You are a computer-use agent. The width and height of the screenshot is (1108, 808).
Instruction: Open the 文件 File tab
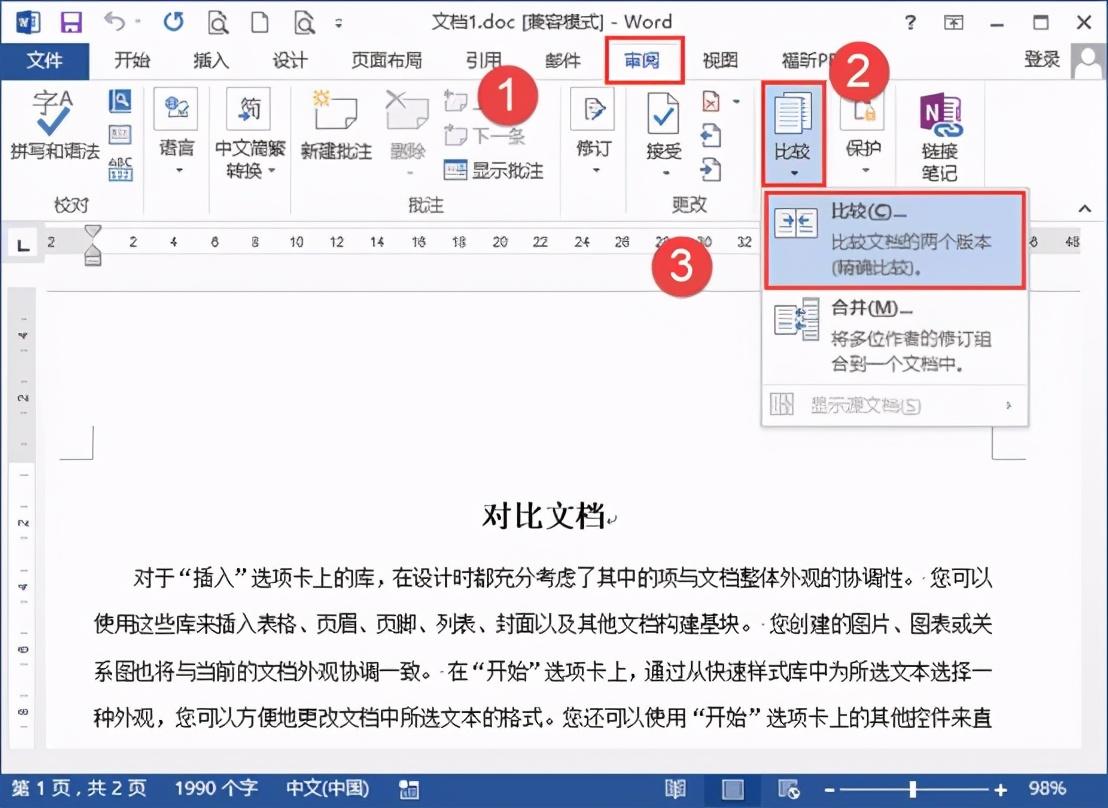point(45,61)
